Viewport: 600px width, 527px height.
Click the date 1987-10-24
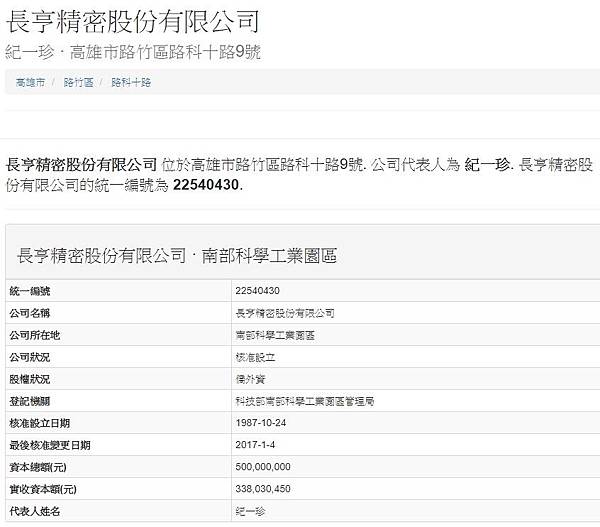(261, 423)
